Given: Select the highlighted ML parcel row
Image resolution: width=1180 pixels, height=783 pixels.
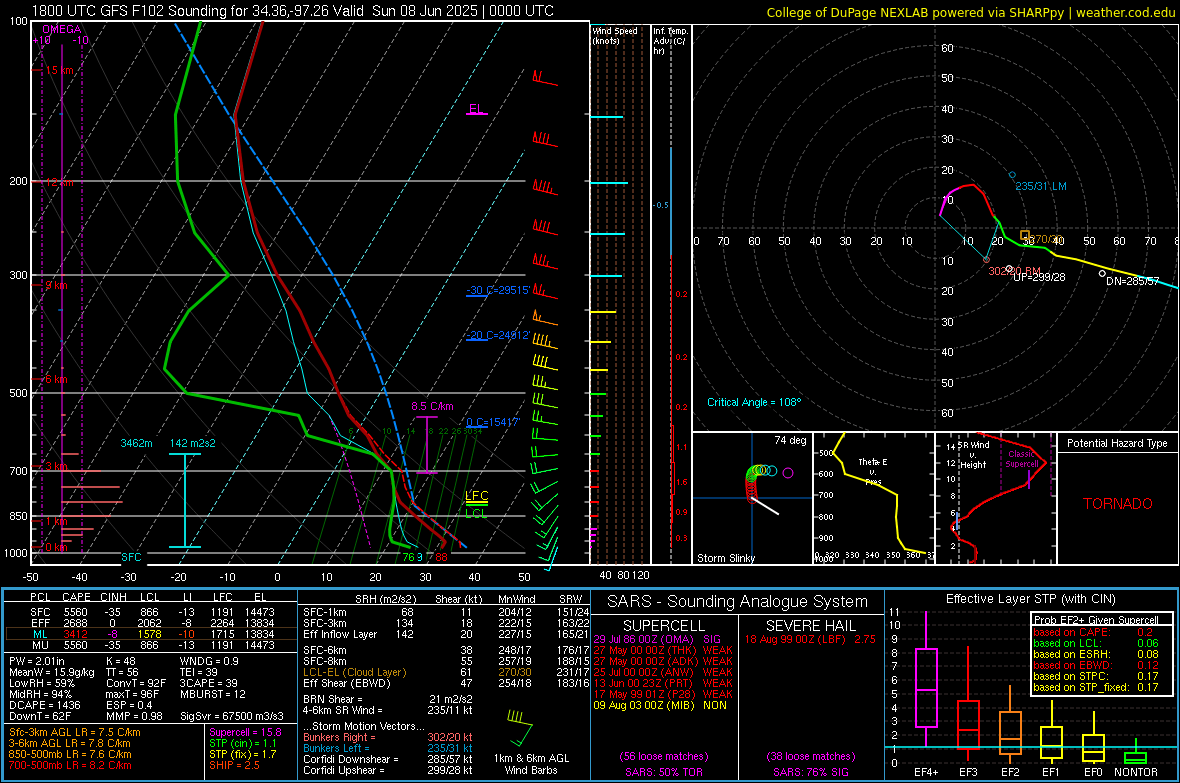Looking at the screenshot, I should click(151, 634).
